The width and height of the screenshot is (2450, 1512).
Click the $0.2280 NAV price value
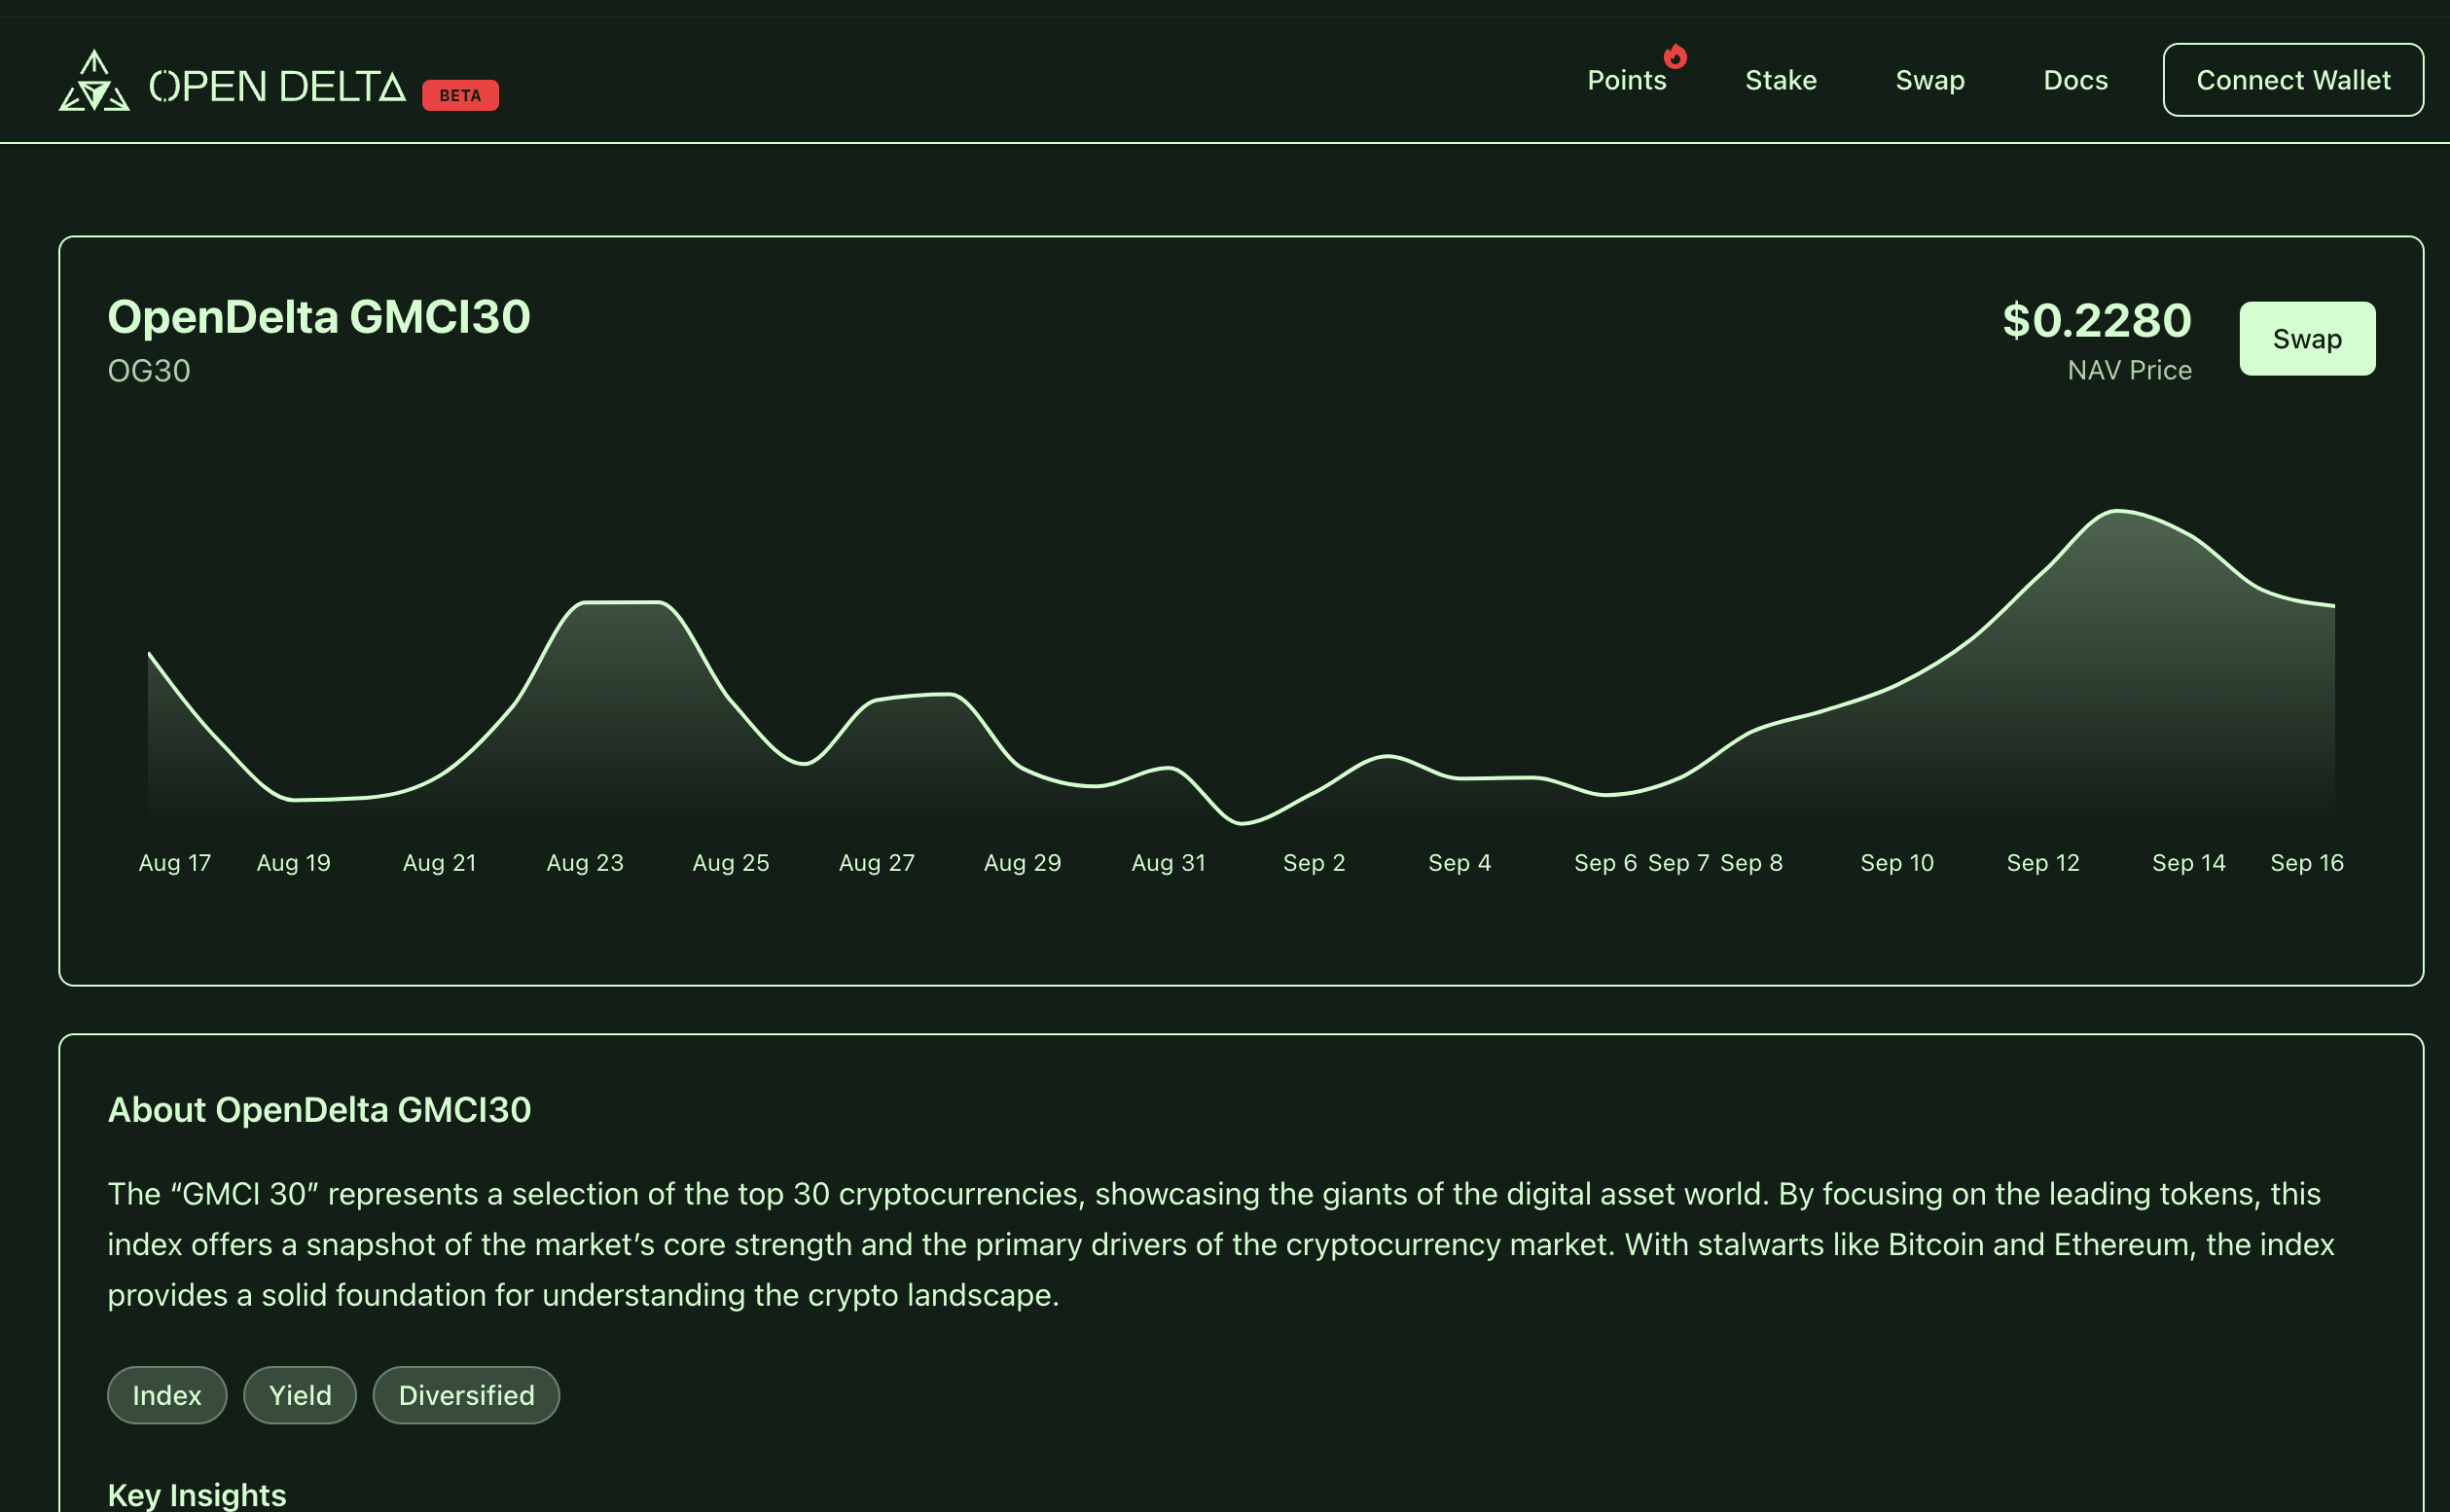pyautogui.click(x=2096, y=321)
